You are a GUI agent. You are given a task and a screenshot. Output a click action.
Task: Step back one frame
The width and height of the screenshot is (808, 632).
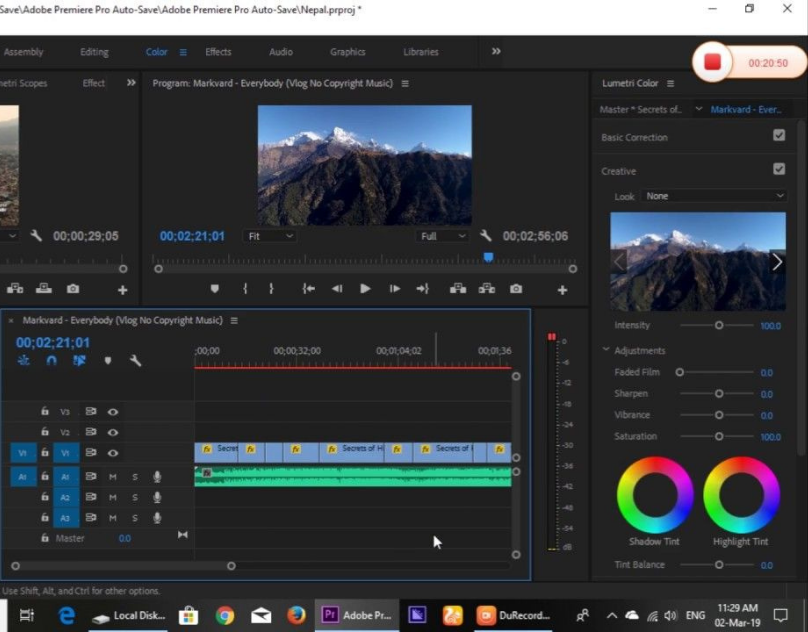click(336, 289)
